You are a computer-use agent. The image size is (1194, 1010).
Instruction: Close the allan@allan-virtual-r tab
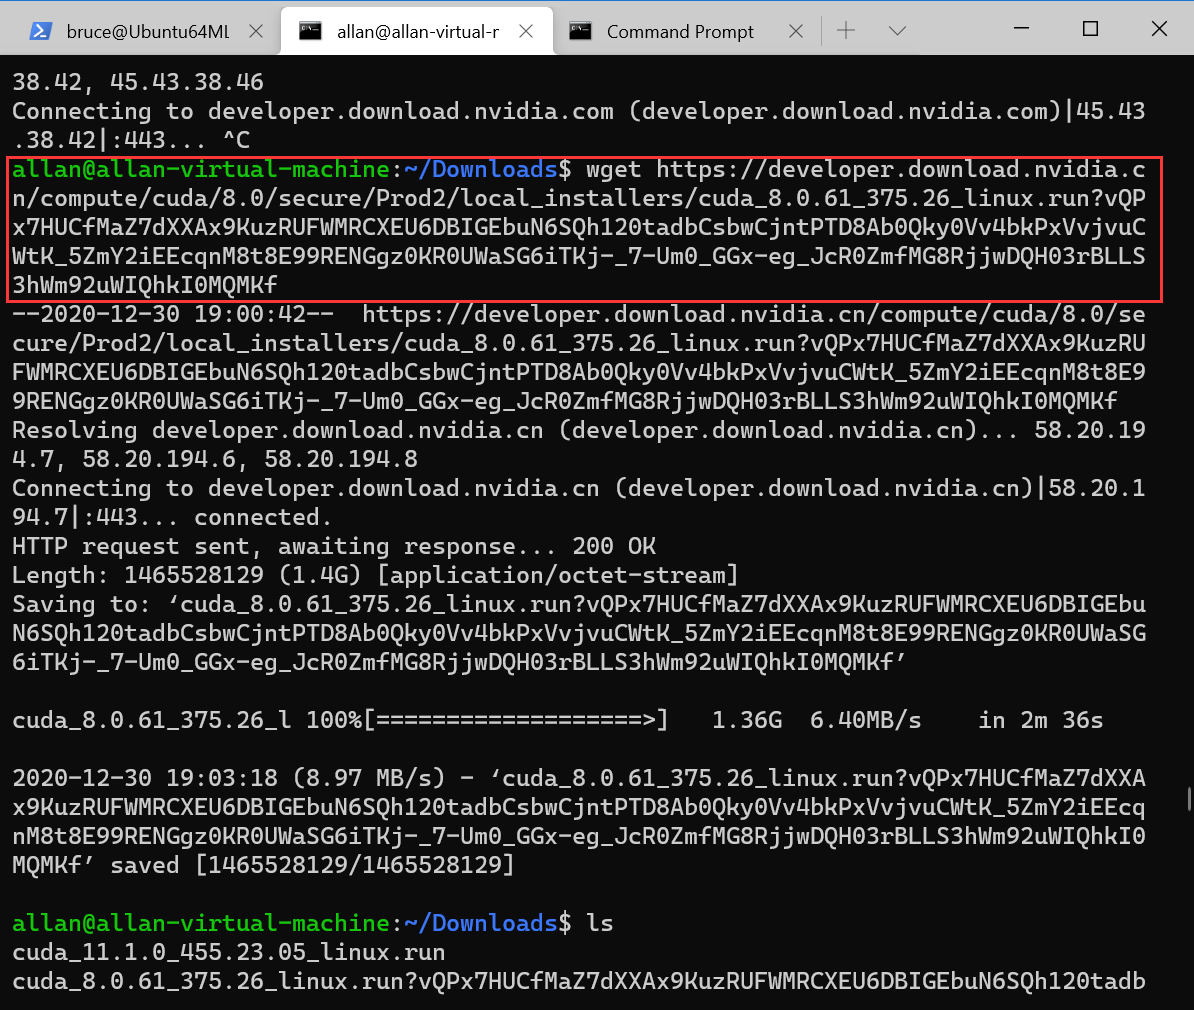526,31
